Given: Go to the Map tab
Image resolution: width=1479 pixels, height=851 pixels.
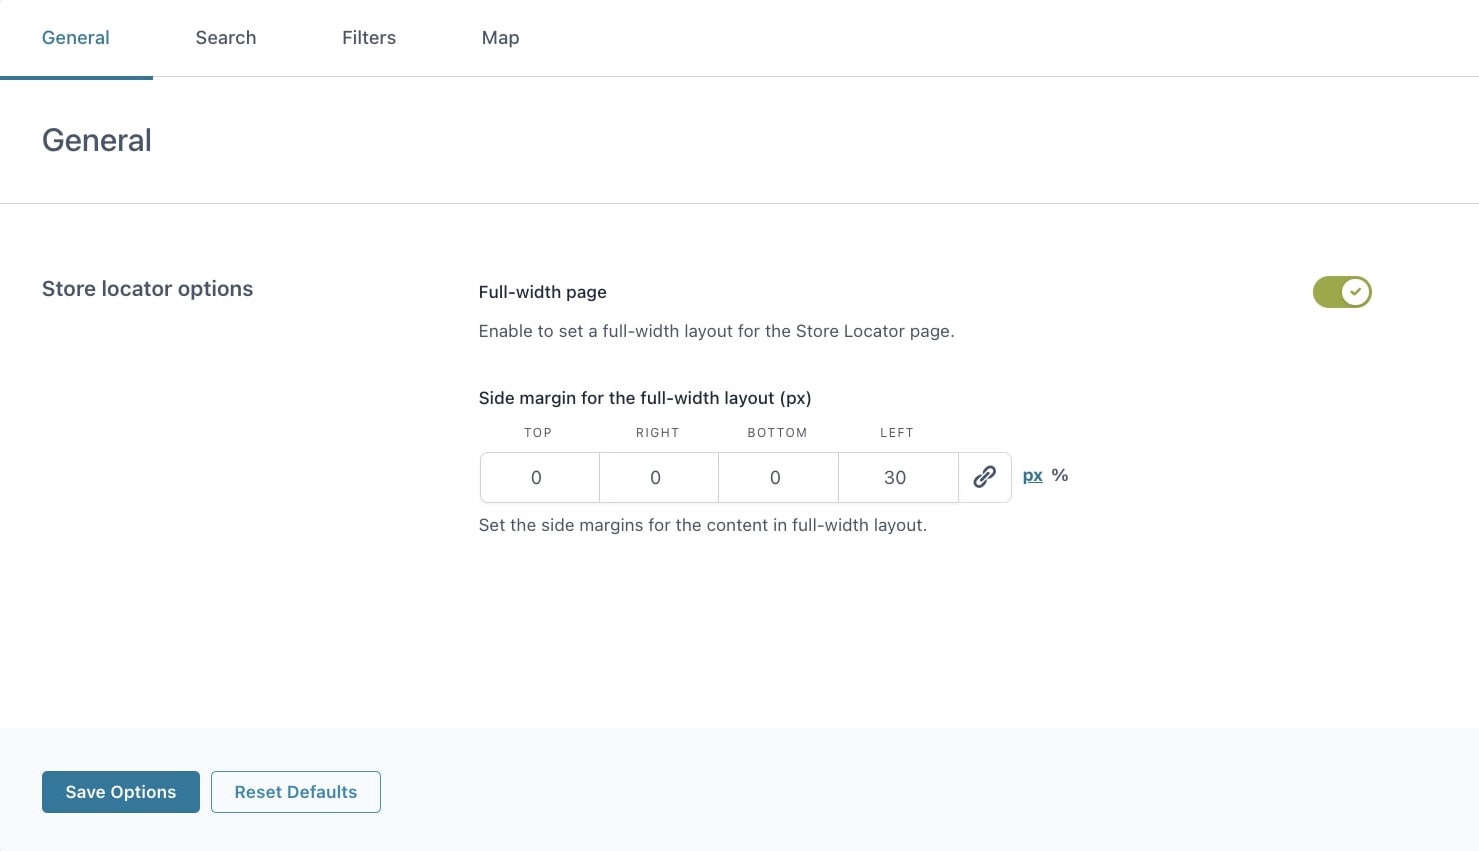Looking at the screenshot, I should coord(500,38).
